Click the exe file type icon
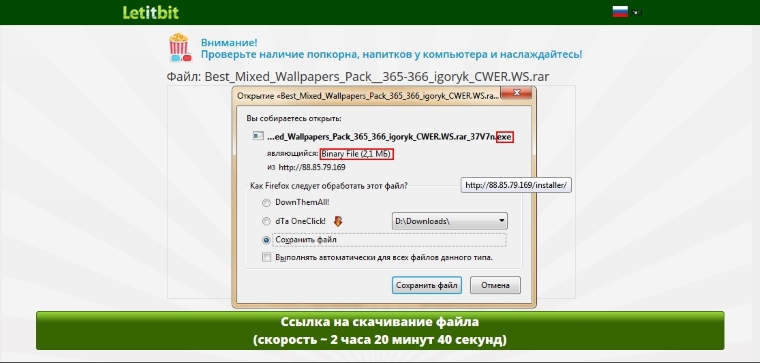This screenshot has width=760, height=363. [x=258, y=136]
